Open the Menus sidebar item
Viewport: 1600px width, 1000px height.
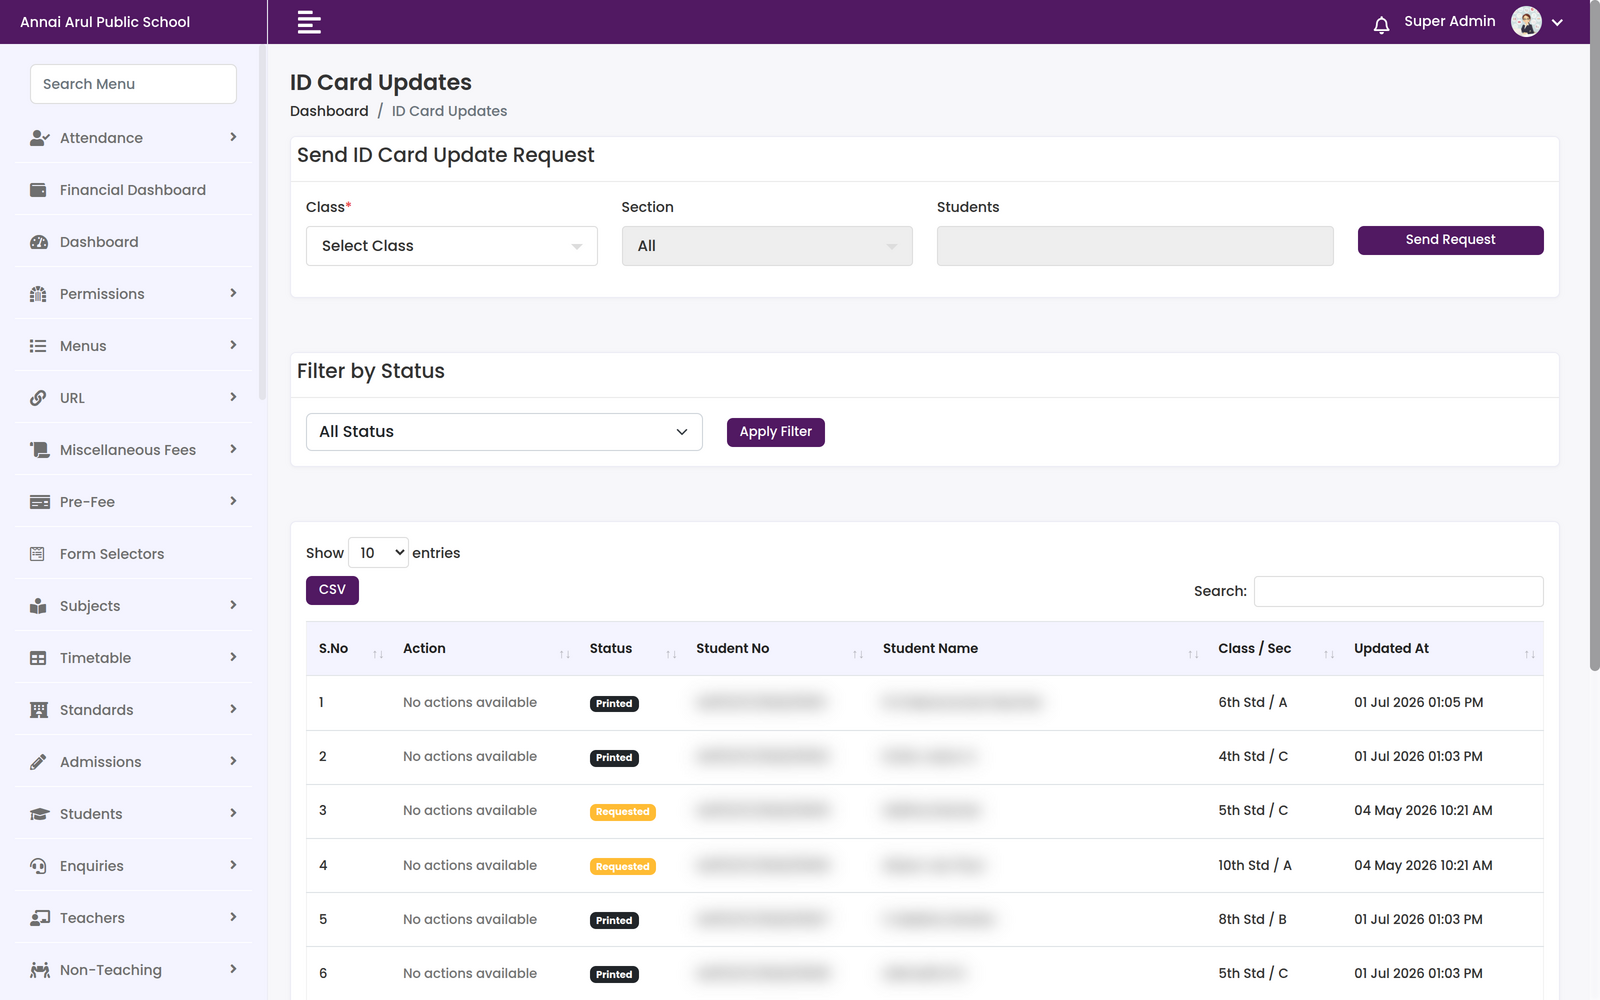[x=133, y=346]
